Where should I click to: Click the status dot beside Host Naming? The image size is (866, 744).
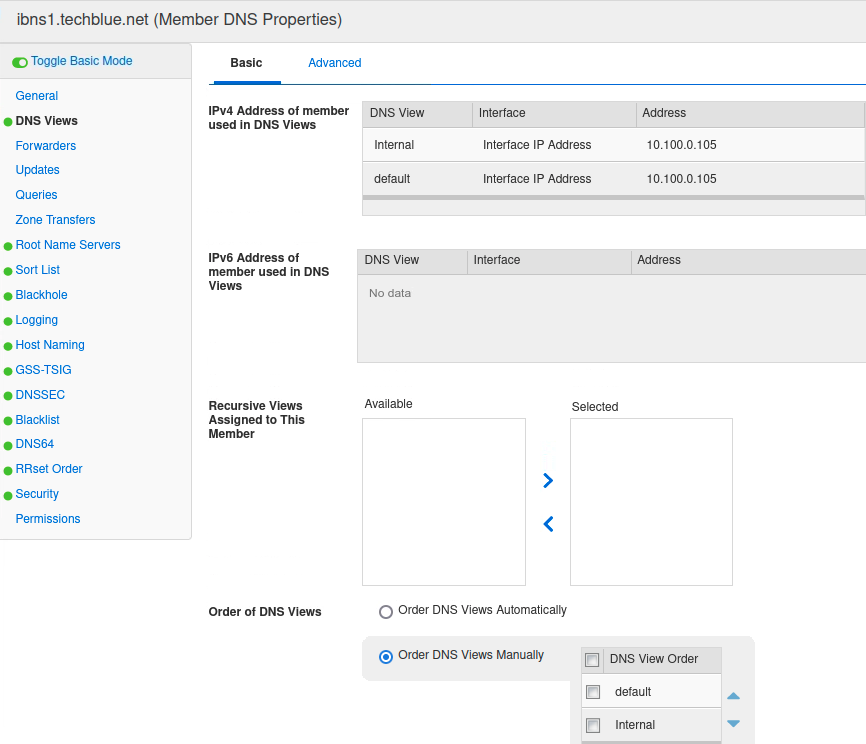[x=7, y=344]
